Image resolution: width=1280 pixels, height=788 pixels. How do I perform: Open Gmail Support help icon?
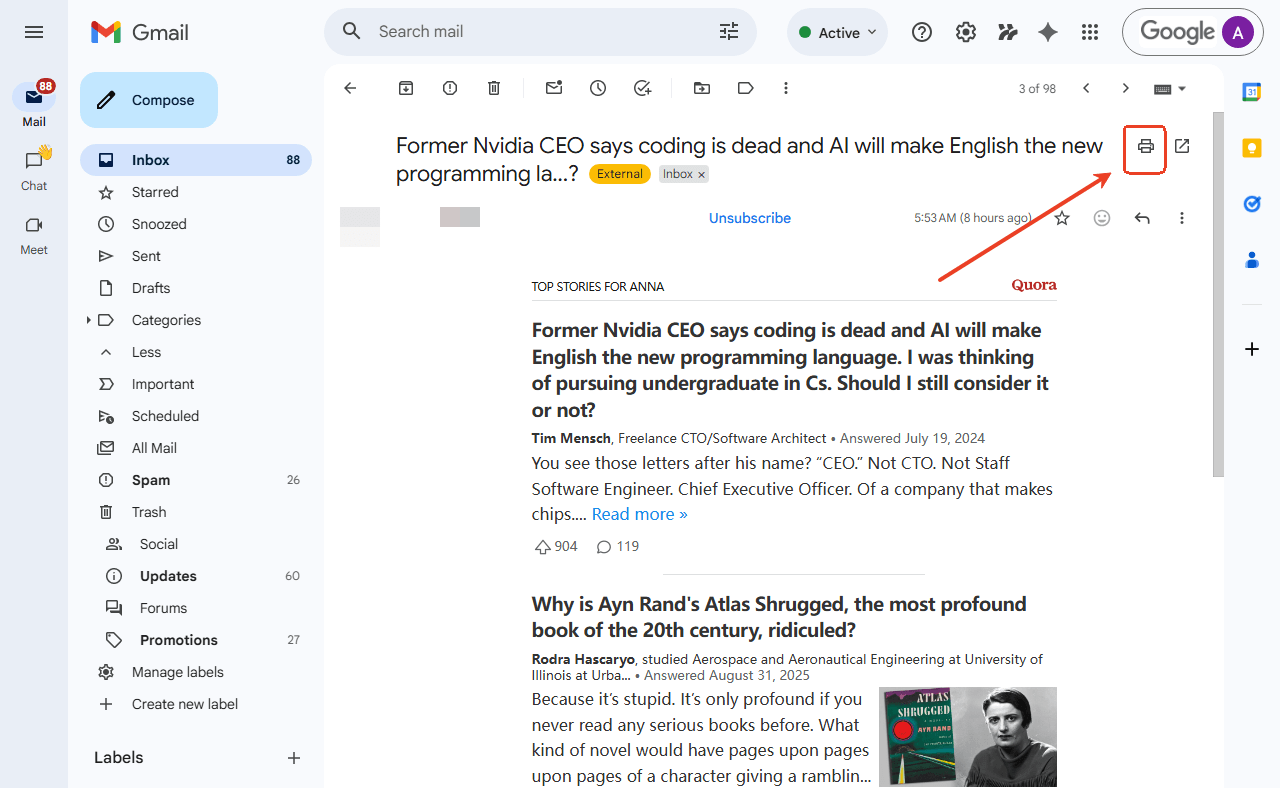coord(922,32)
